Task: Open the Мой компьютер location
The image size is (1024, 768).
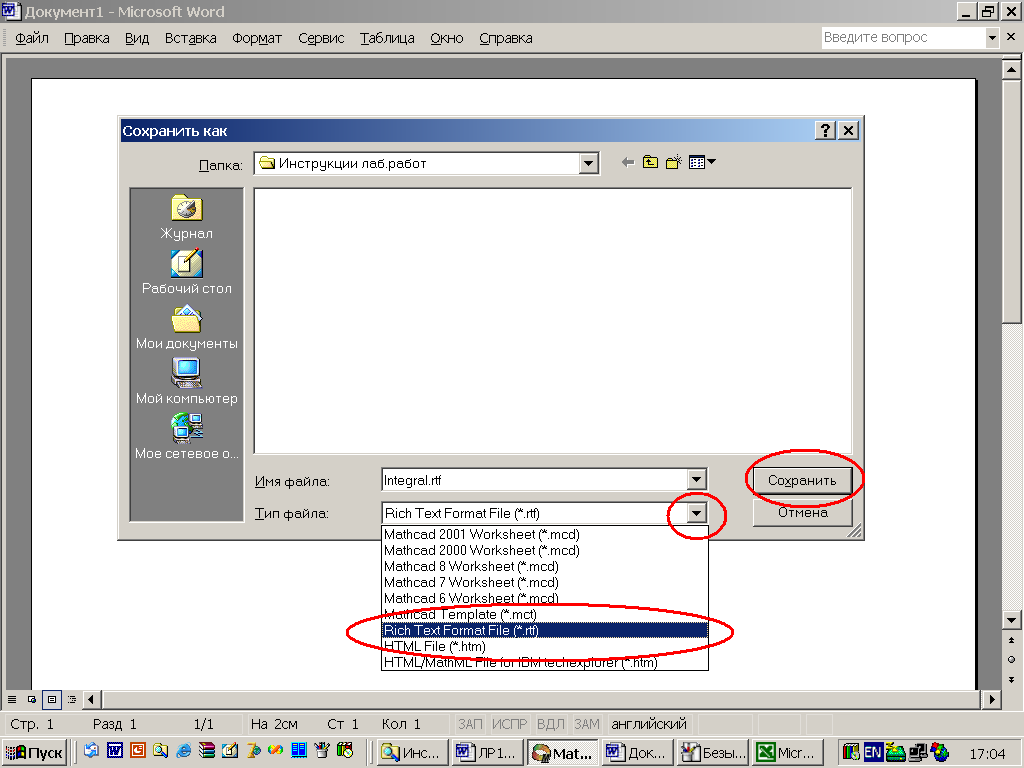Action: [x=187, y=382]
